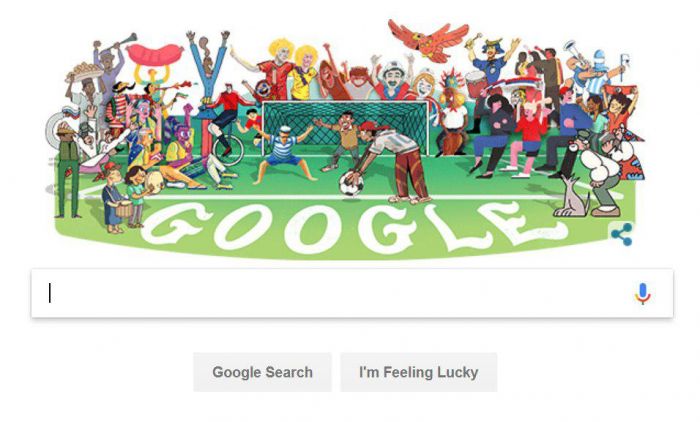Click the grey howling dog

pos(571,197)
